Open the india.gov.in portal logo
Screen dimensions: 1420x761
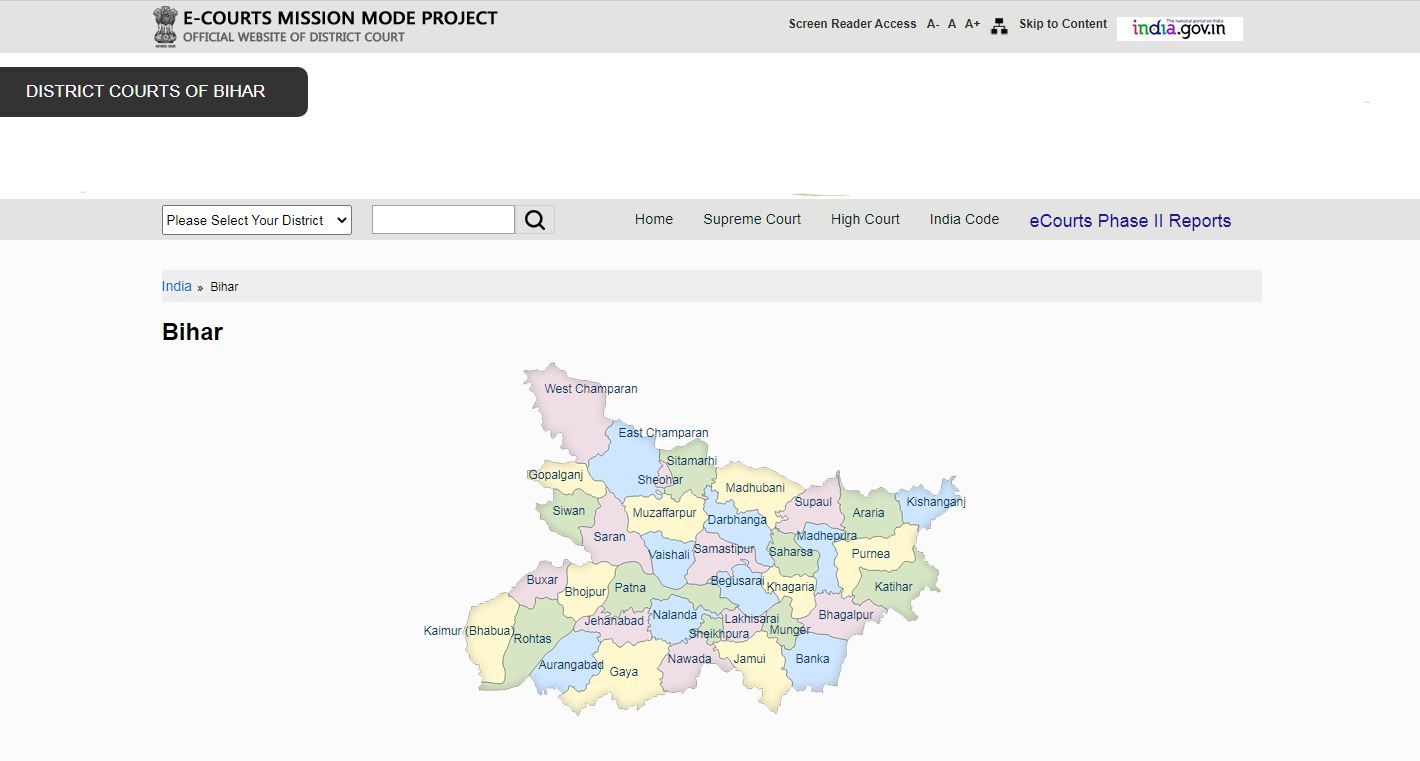click(x=1180, y=28)
